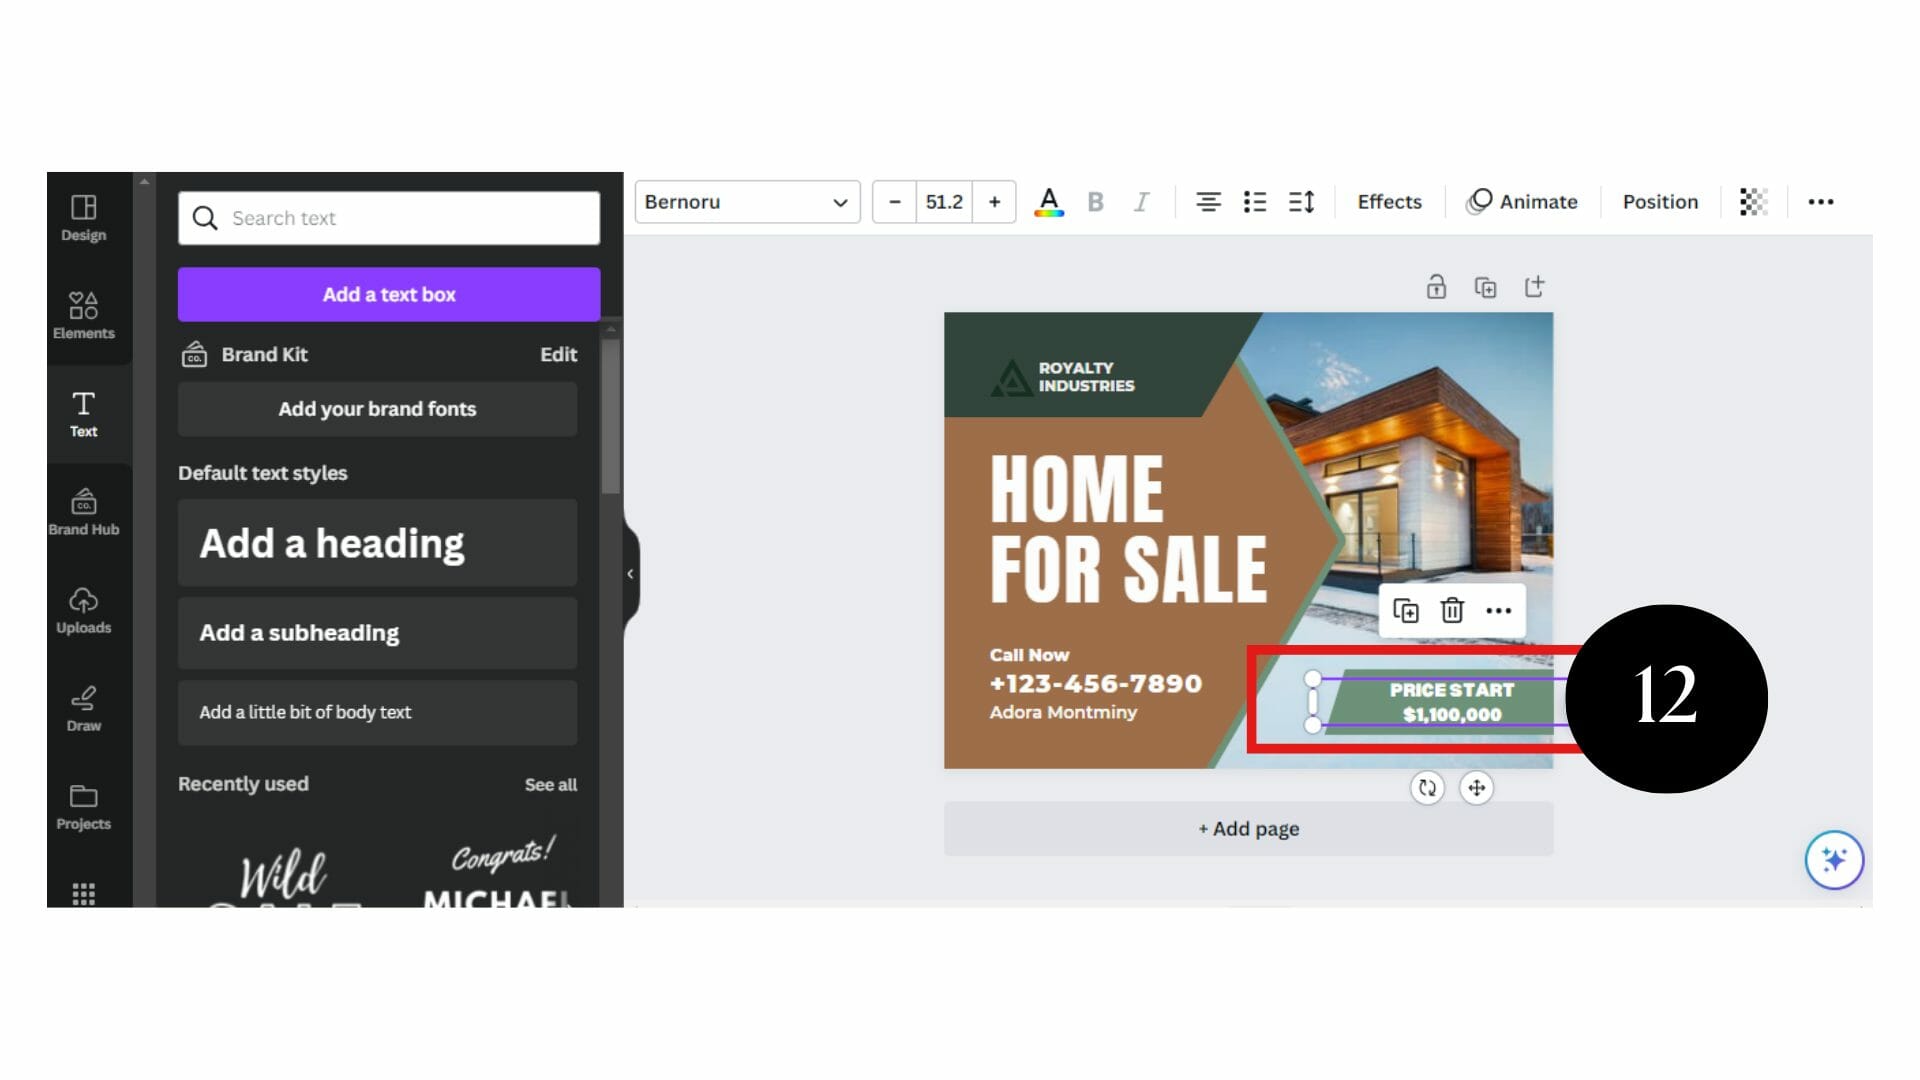Open the transparency checkerboard icon
This screenshot has height=1080, width=1920.
tap(1753, 202)
